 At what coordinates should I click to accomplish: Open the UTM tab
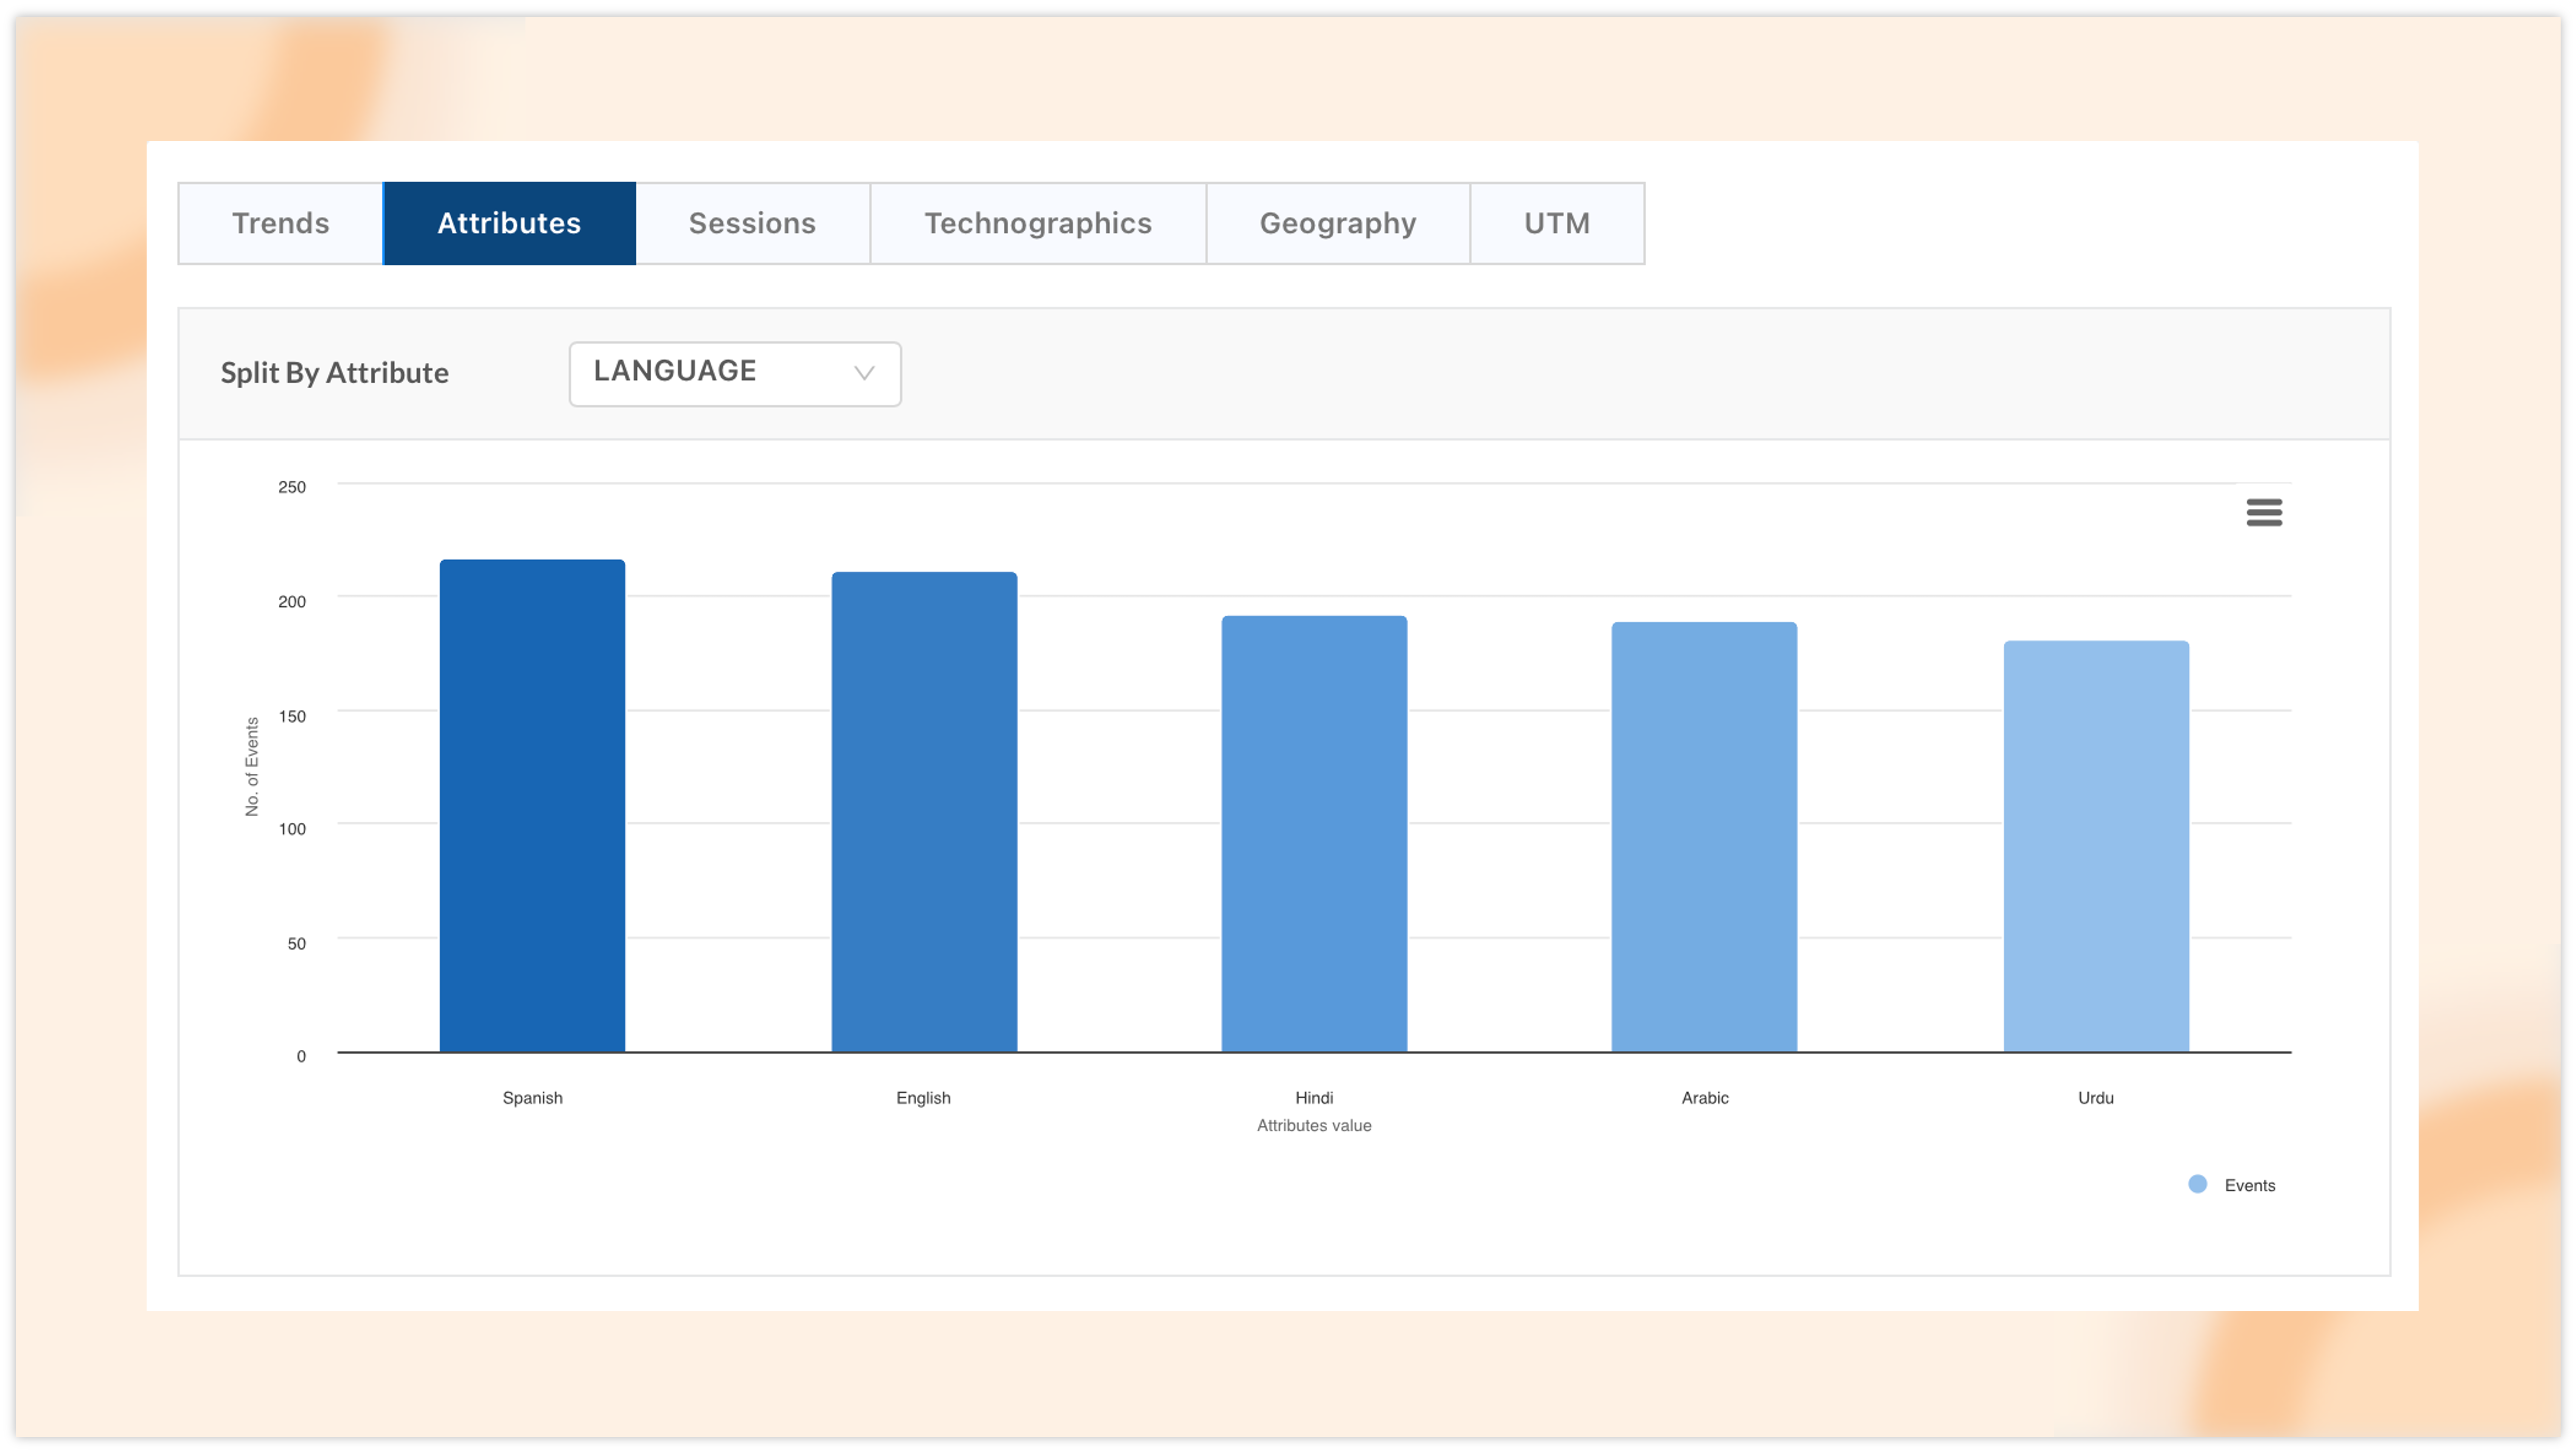coord(1556,223)
